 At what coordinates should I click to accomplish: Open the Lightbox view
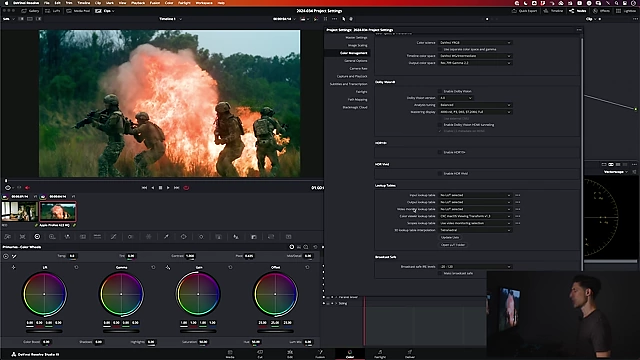point(626,11)
